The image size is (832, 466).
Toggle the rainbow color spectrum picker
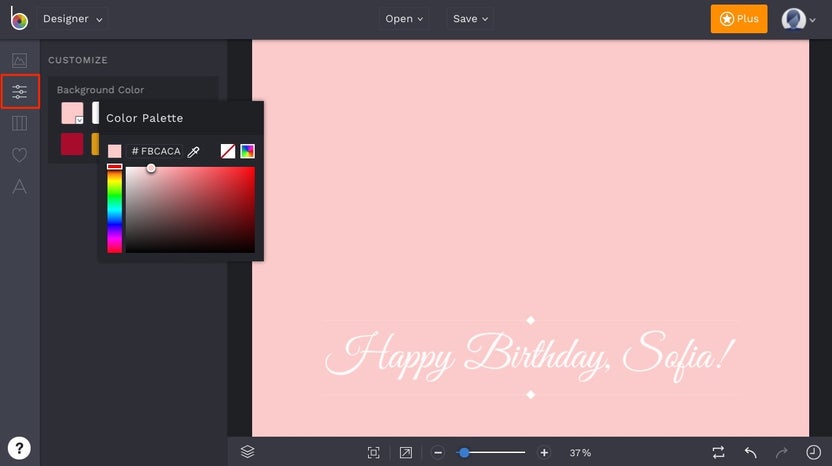point(247,151)
